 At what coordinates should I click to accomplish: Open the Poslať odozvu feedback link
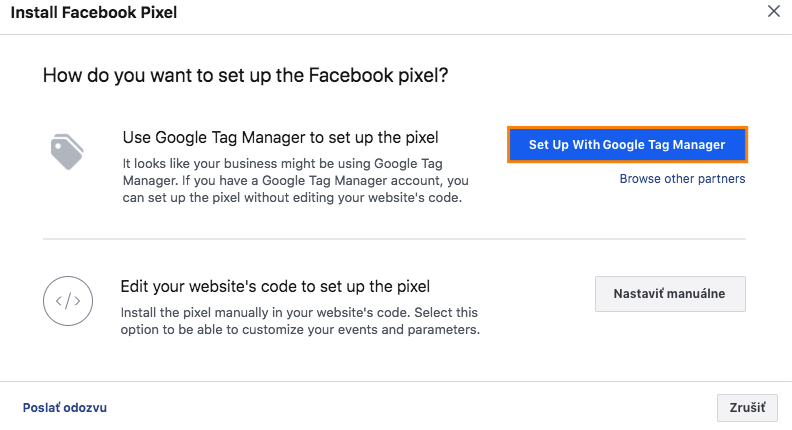pyautogui.click(x=64, y=408)
